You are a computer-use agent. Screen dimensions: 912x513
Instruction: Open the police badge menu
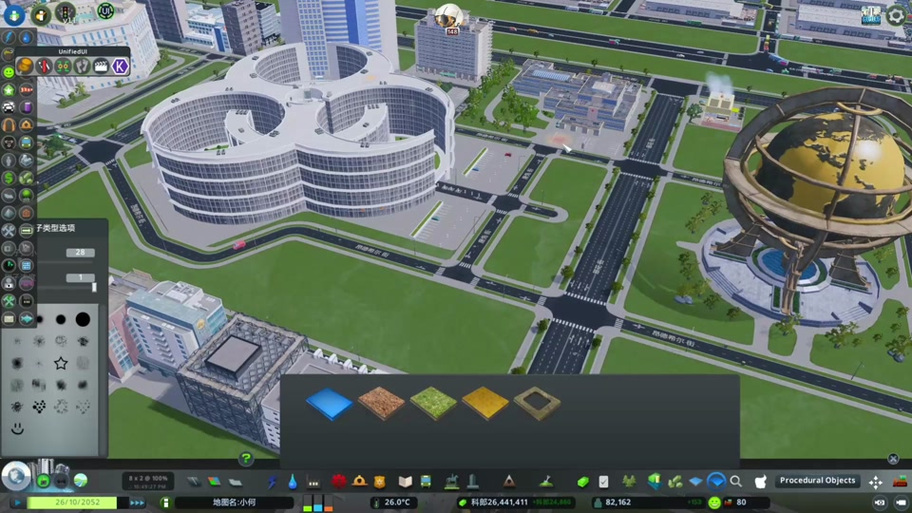[380, 482]
